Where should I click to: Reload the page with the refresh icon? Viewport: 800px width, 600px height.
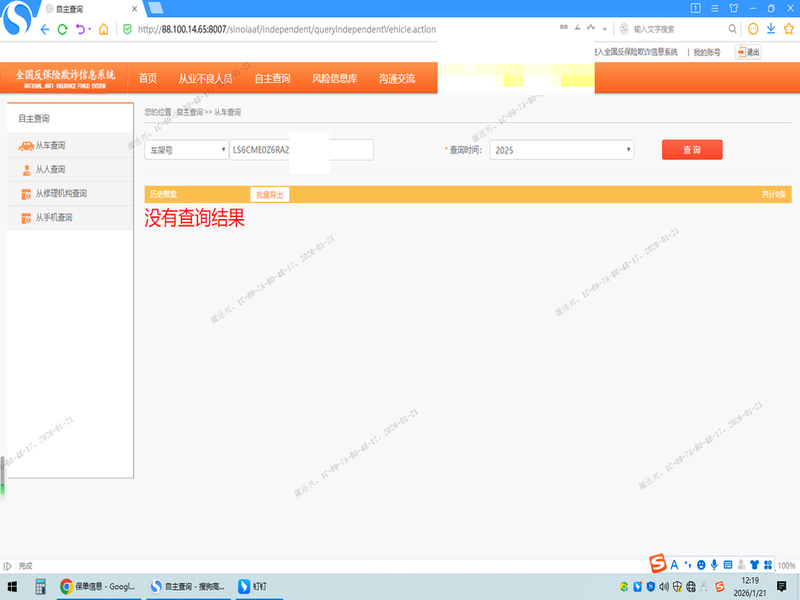63,29
